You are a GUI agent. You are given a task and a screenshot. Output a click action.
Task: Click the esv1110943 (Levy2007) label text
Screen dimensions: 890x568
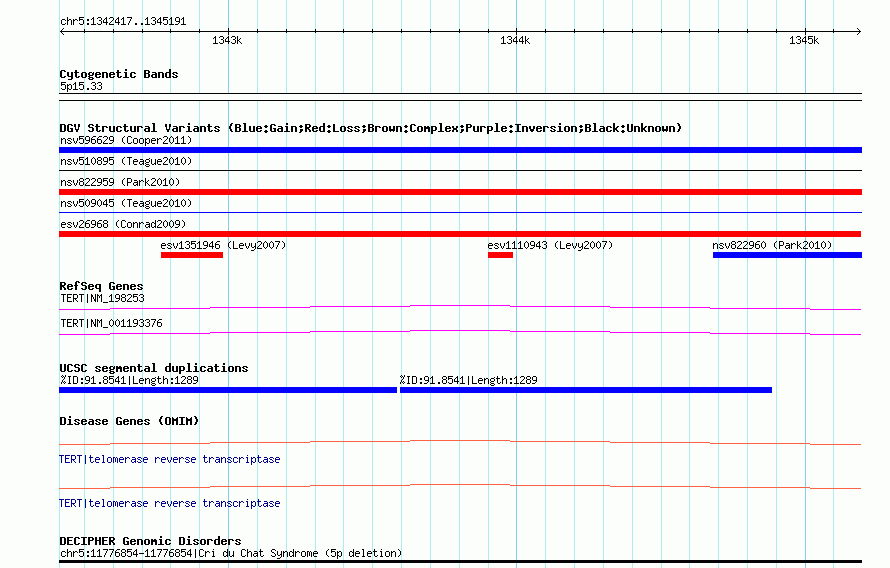[550, 245]
